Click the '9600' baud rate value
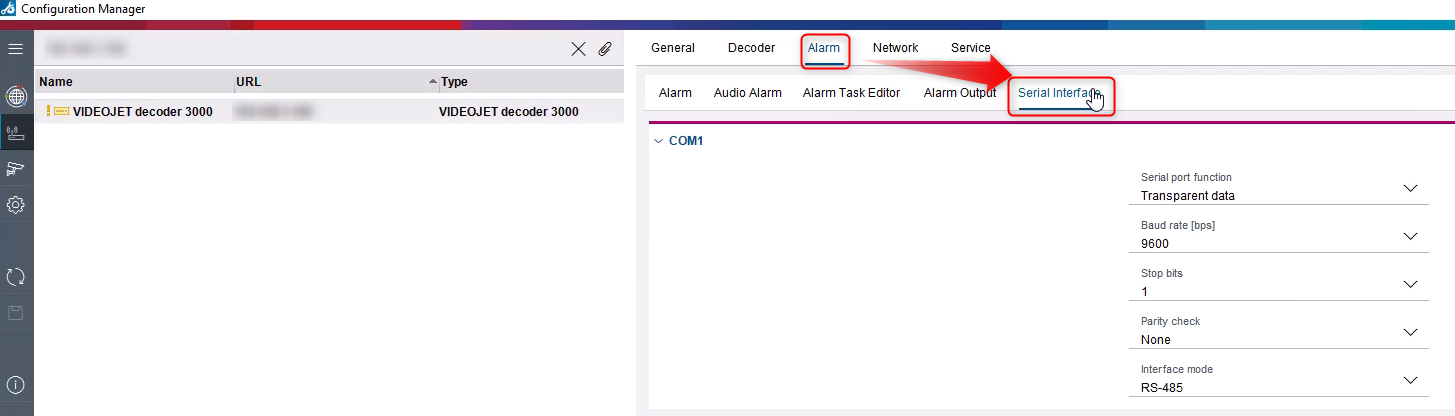1455x416 pixels. tap(1155, 244)
